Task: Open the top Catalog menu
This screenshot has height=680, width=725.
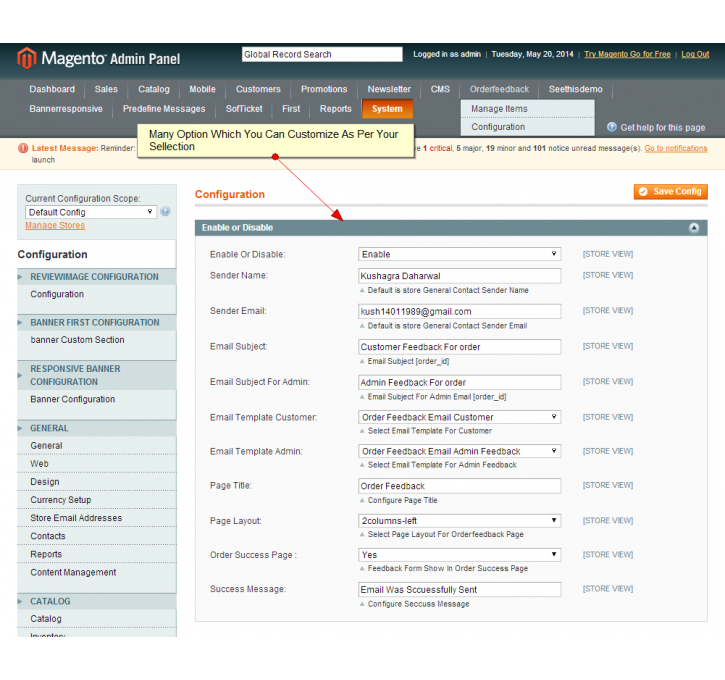Action: click(154, 89)
